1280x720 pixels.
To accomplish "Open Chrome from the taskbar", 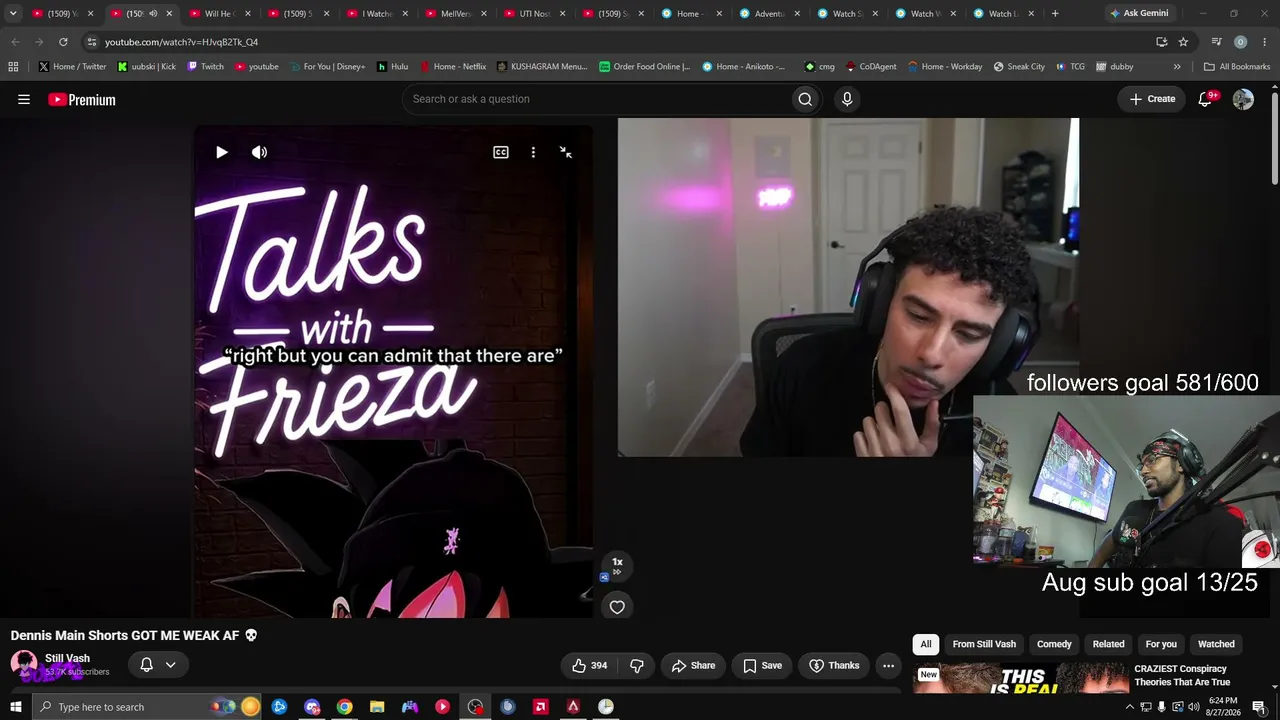I will 344,707.
